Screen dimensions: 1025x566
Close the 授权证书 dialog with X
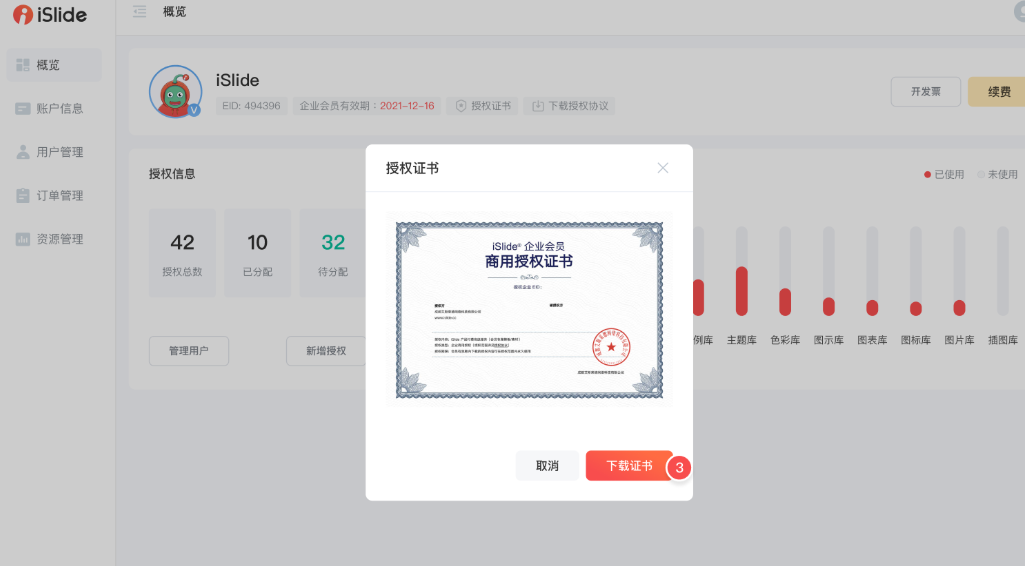[x=663, y=168]
